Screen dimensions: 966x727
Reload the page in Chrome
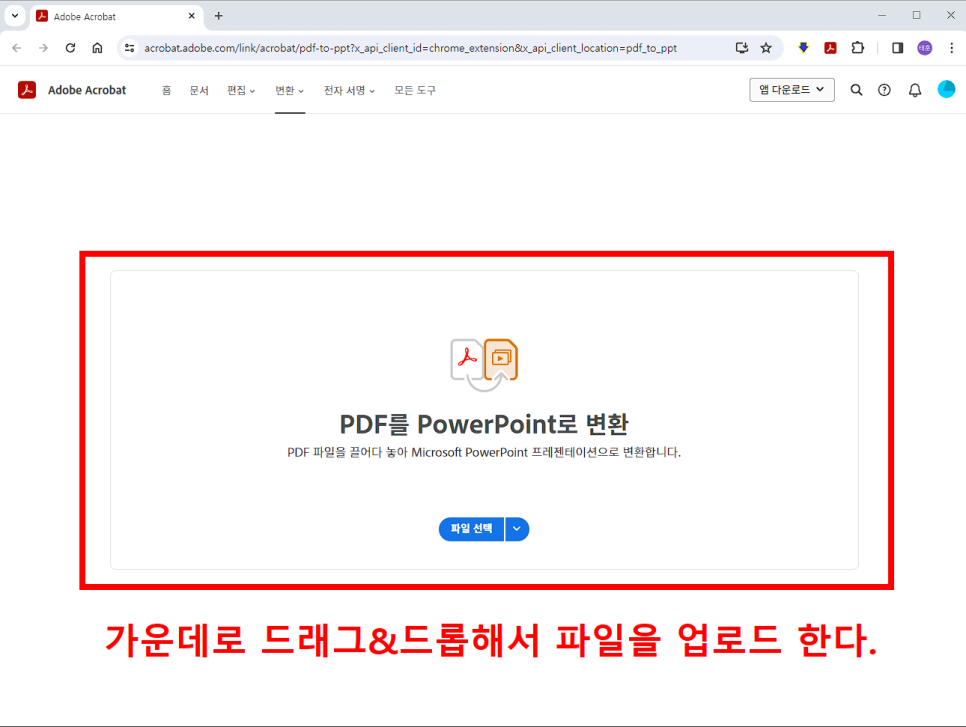(x=70, y=47)
